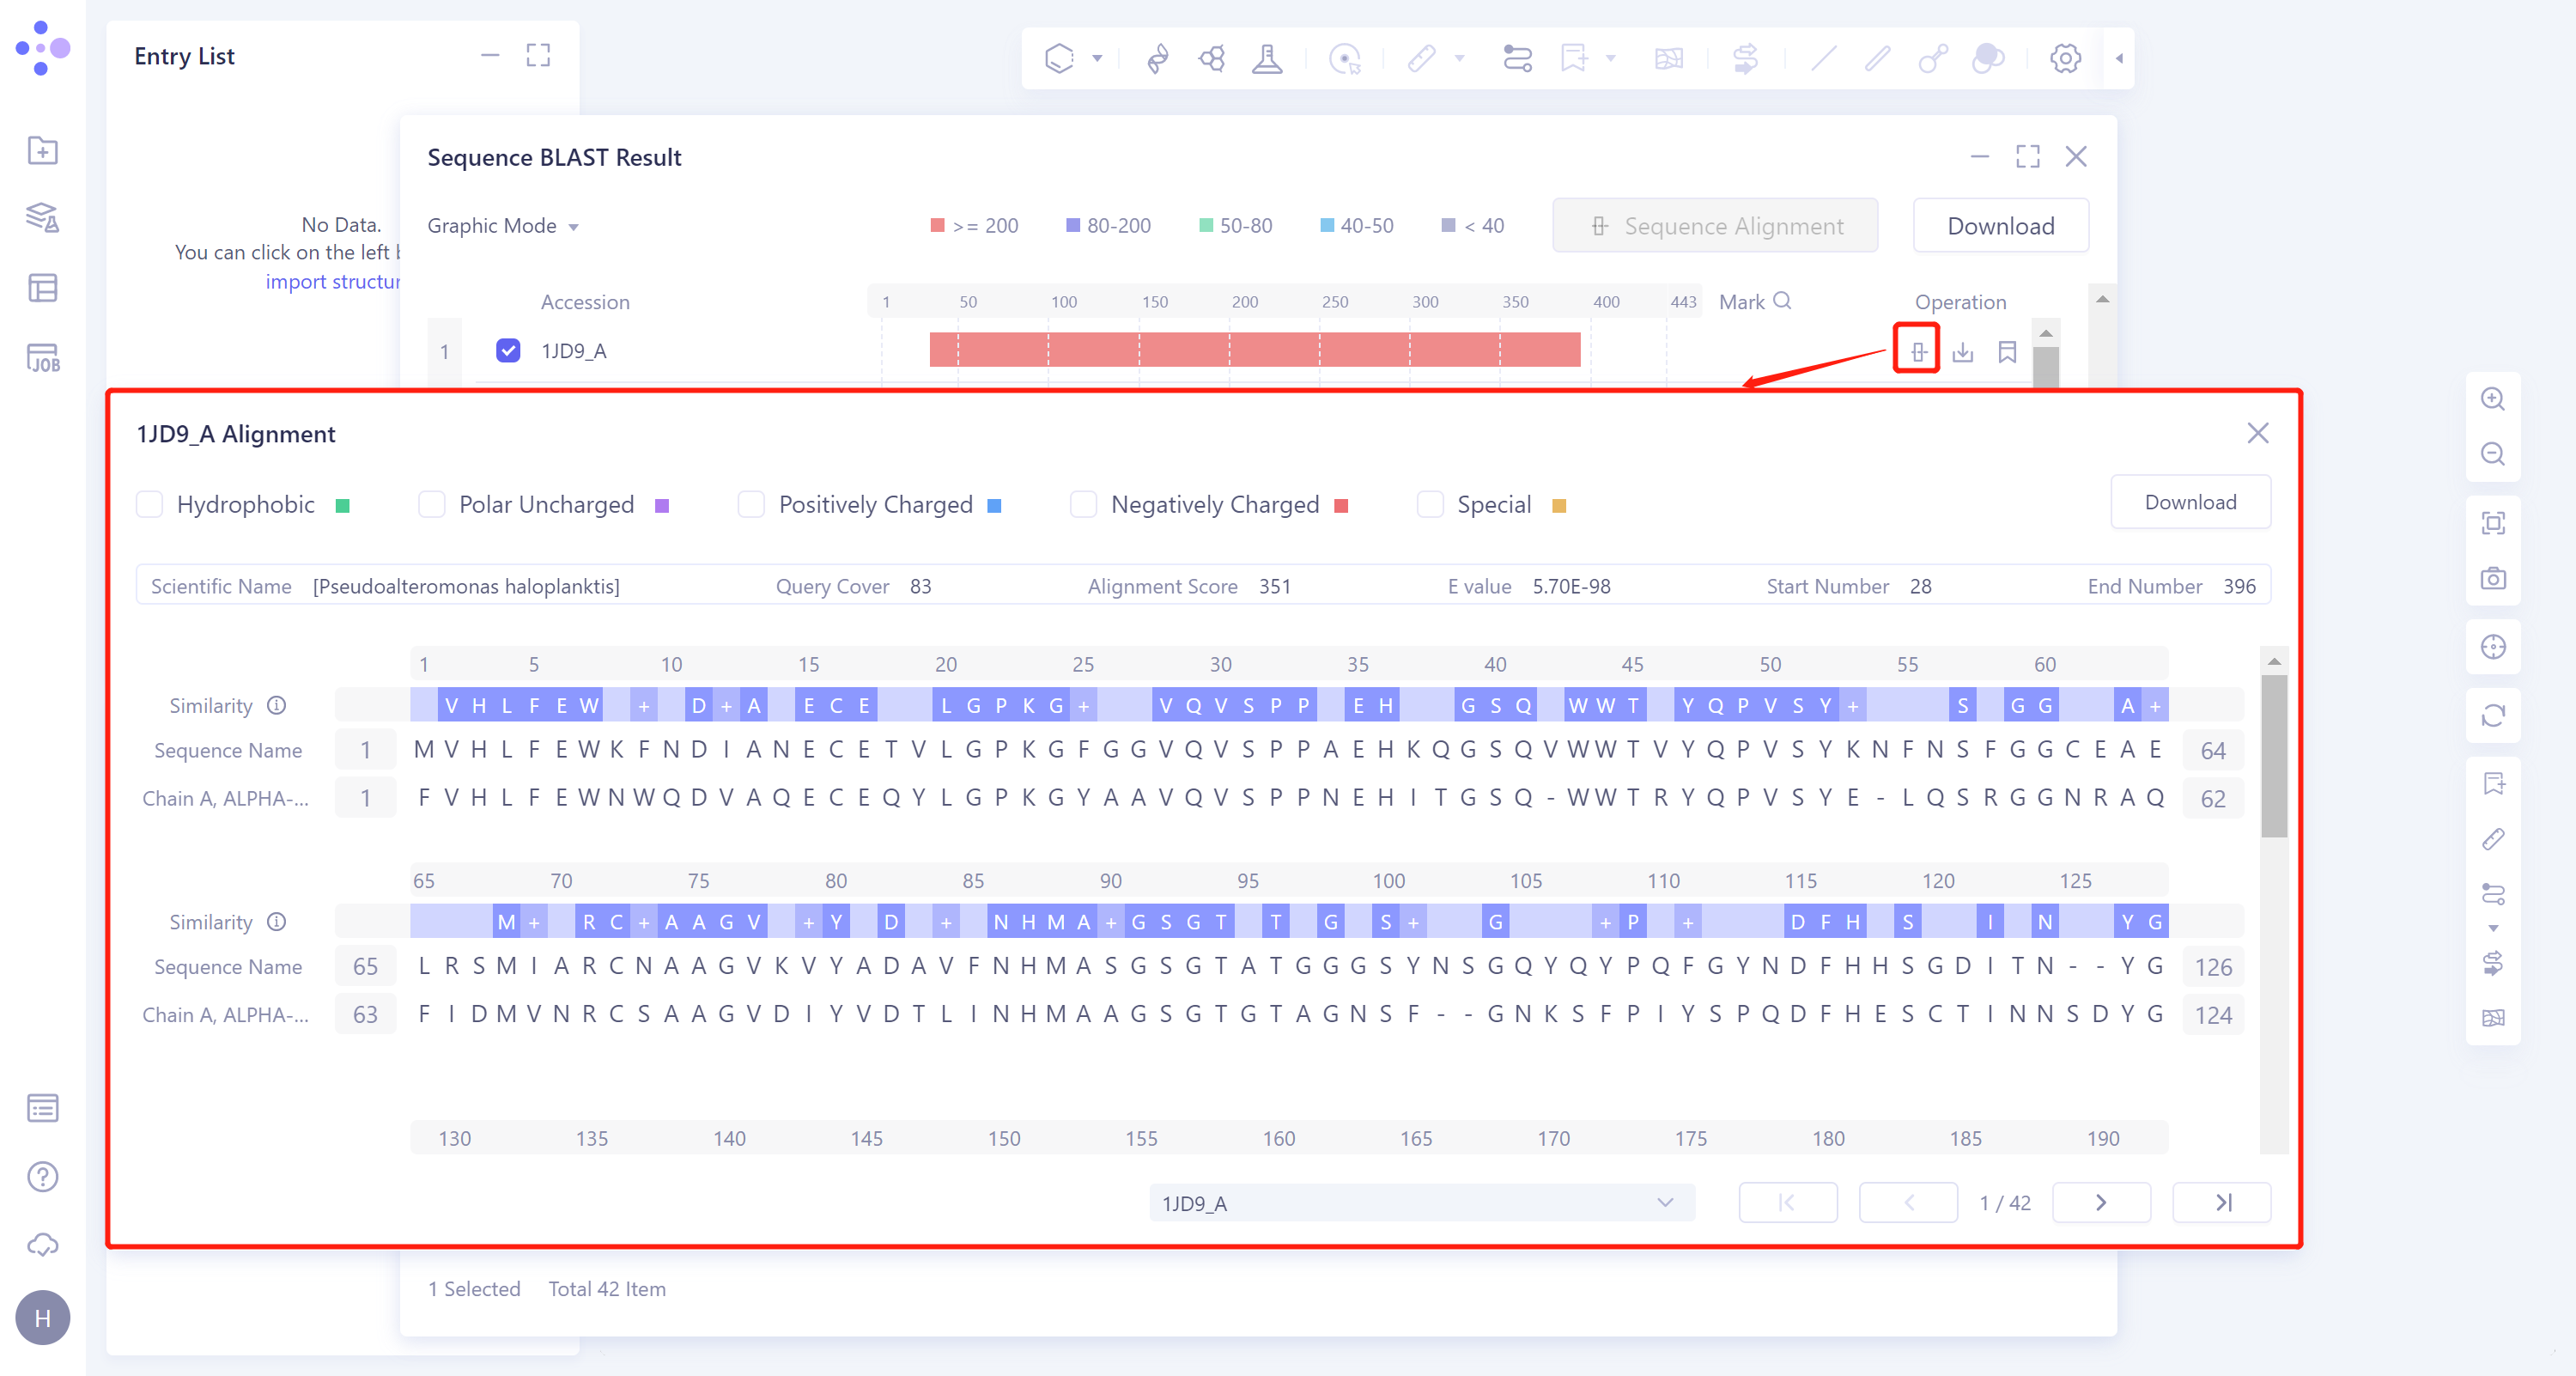Viewport: 2576px width, 1376px height.
Task: Download the 1JD9_A row via its operation icon
Action: click(1963, 352)
